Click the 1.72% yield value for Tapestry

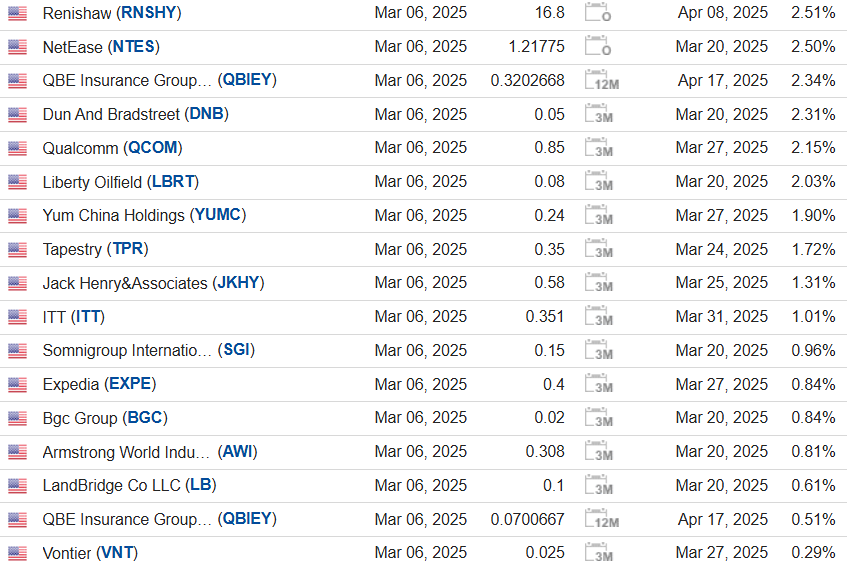click(812, 249)
